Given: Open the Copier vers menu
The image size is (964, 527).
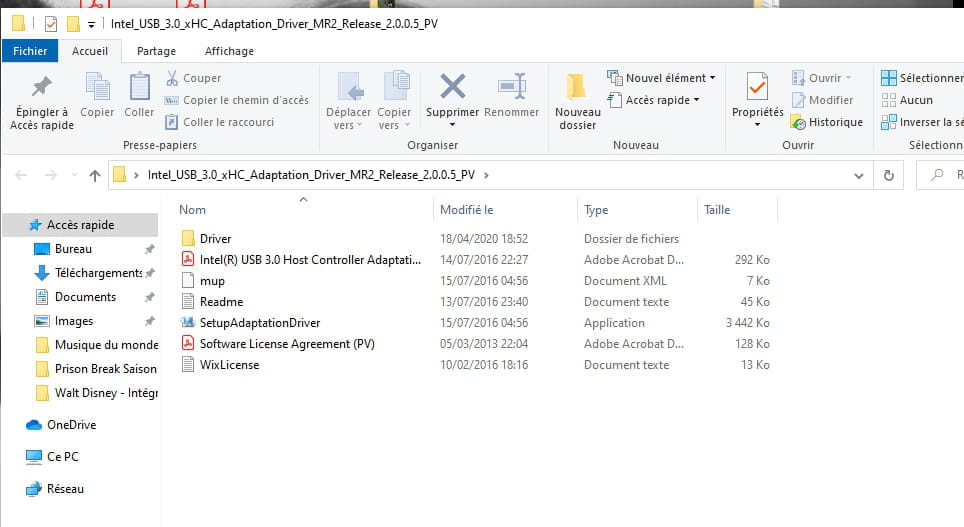Looking at the screenshot, I should coord(394,102).
